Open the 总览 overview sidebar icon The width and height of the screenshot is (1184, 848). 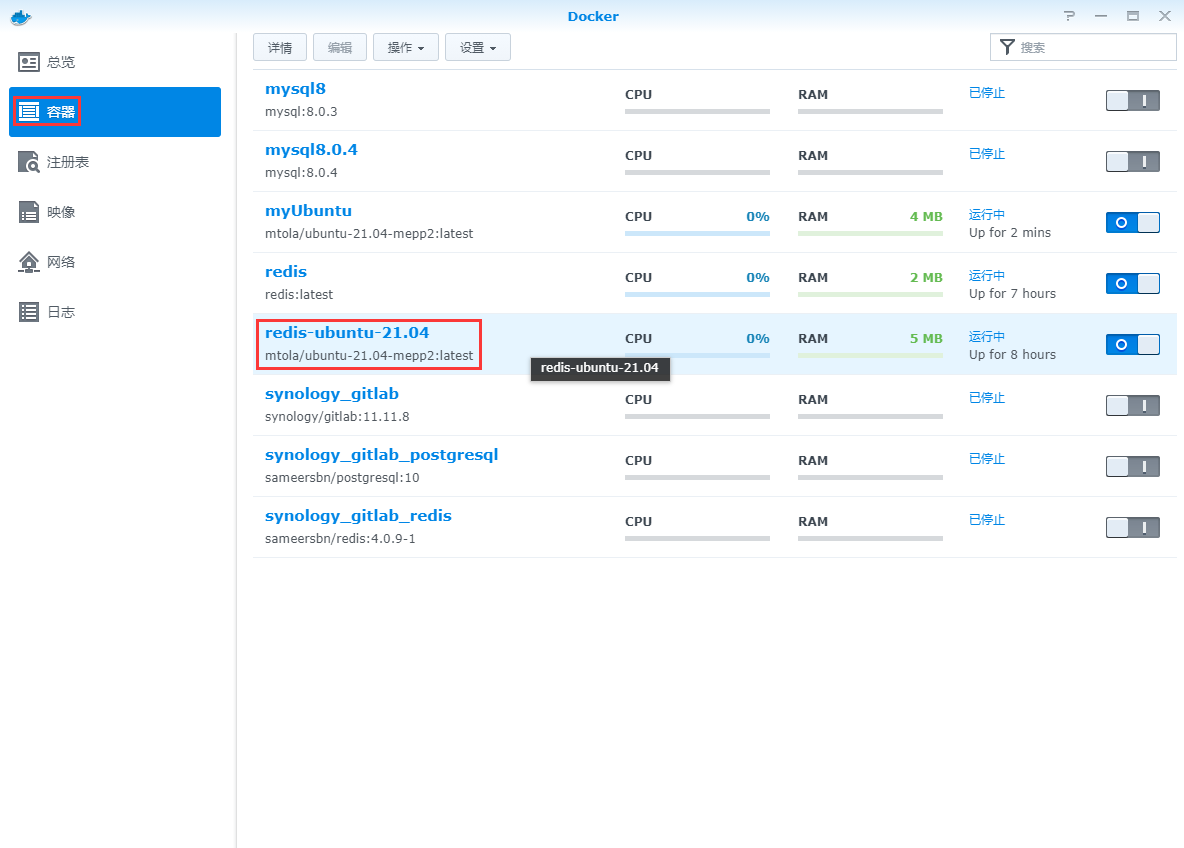click(x=30, y=62)
